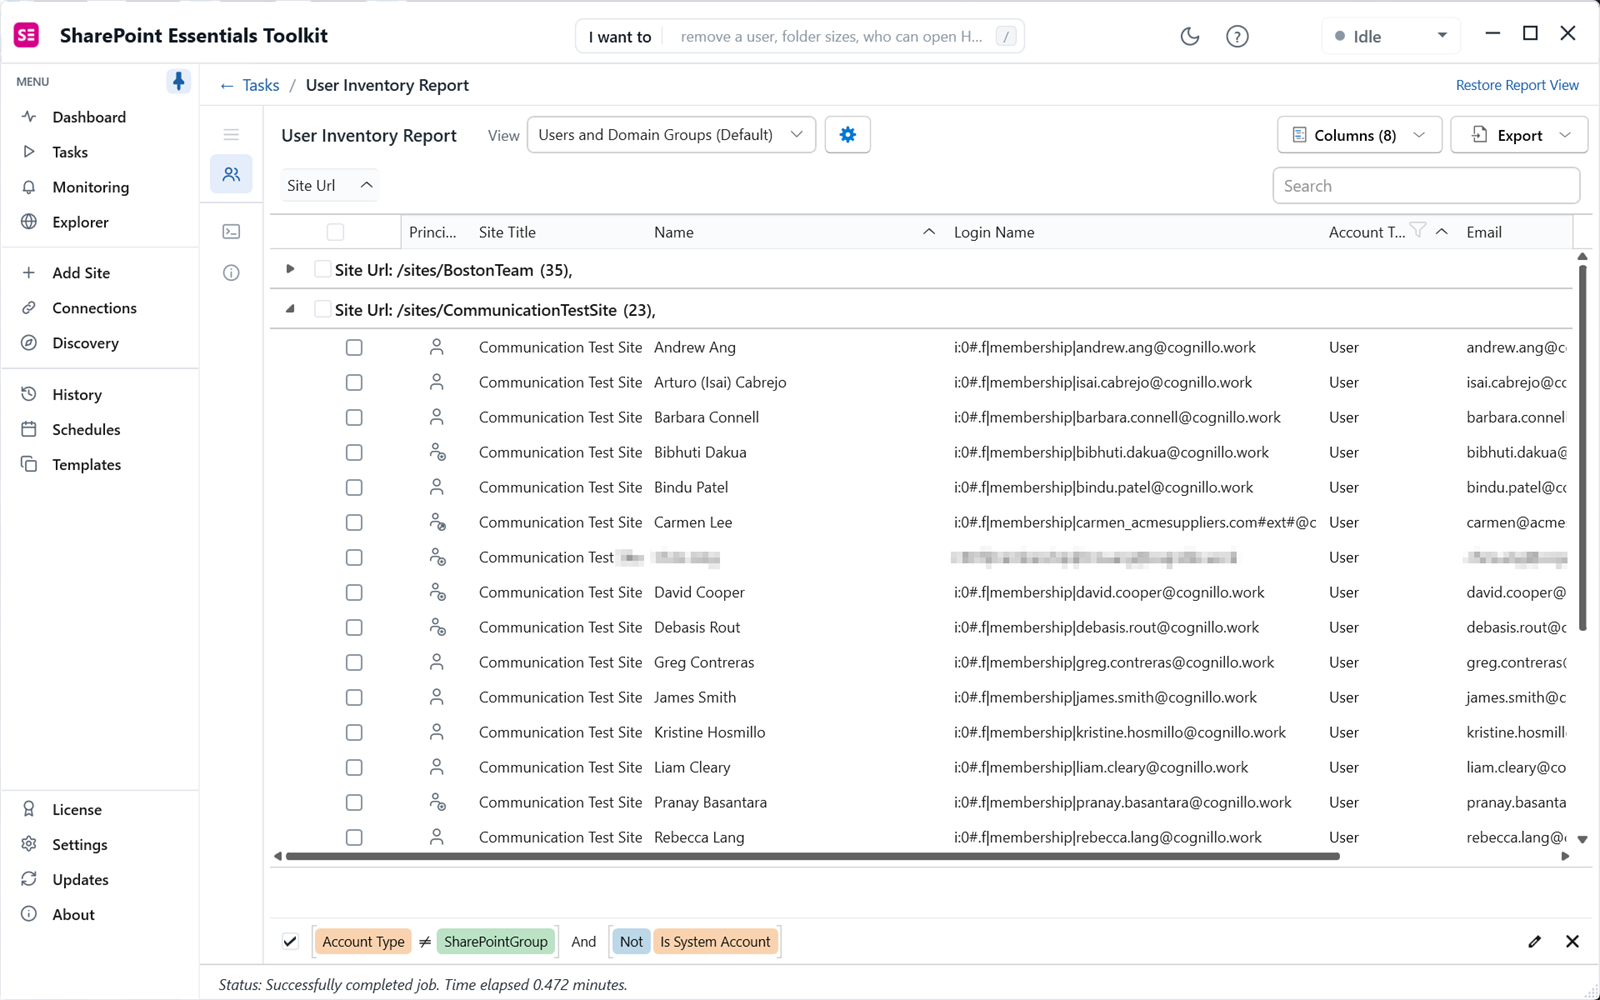Screen dimensions: 1600x1000
Task: Tick the checkbox for David Cooper
Action: (354, 593)
